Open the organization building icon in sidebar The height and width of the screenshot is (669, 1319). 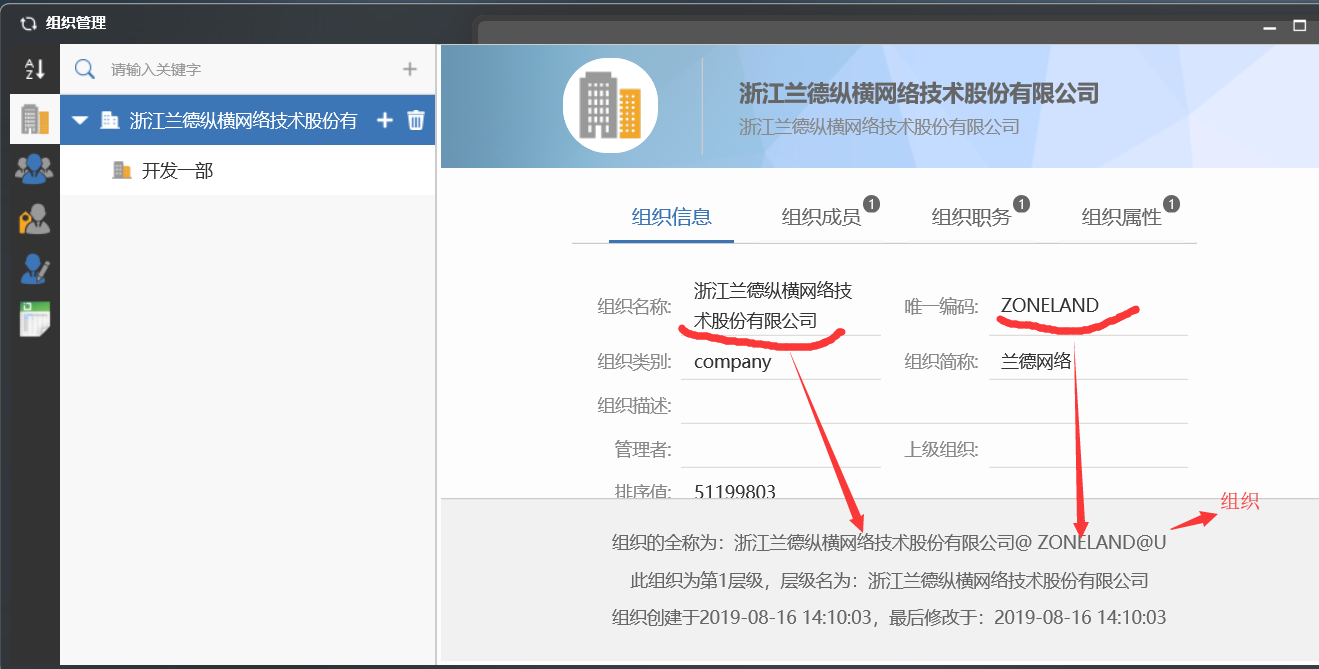pyautogui.click(x=35, y=119)
